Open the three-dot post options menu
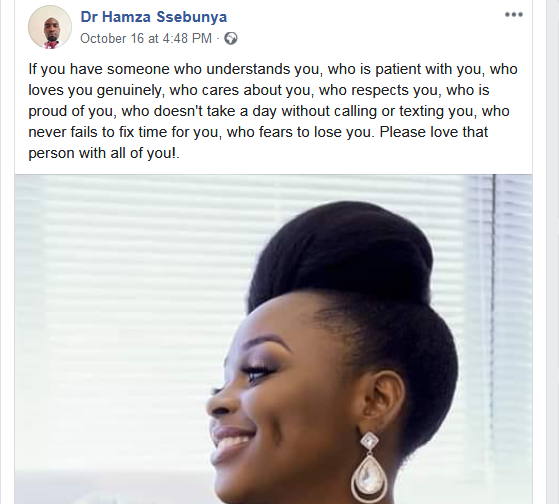Image resolution: width=559 pixels, height=504 pixels. coord(514,15)
